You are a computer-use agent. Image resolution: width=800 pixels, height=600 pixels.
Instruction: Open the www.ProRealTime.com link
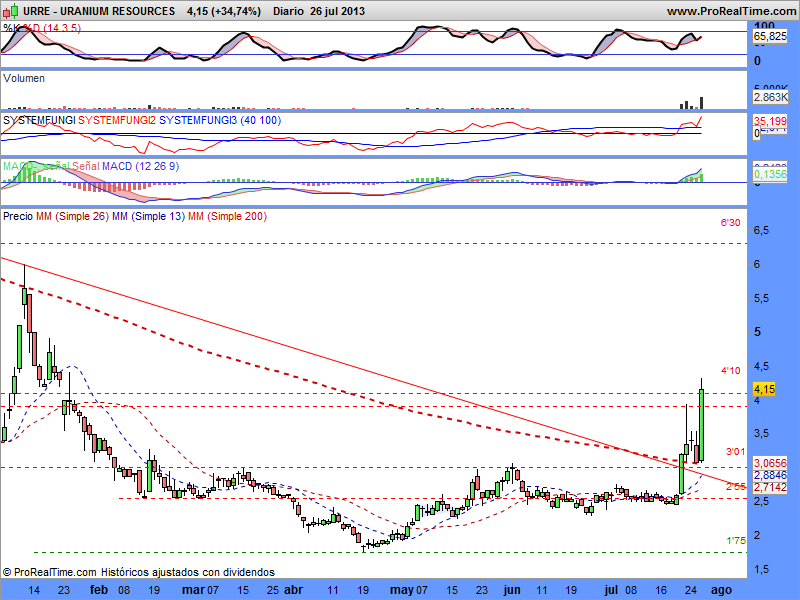pos(731,11)
